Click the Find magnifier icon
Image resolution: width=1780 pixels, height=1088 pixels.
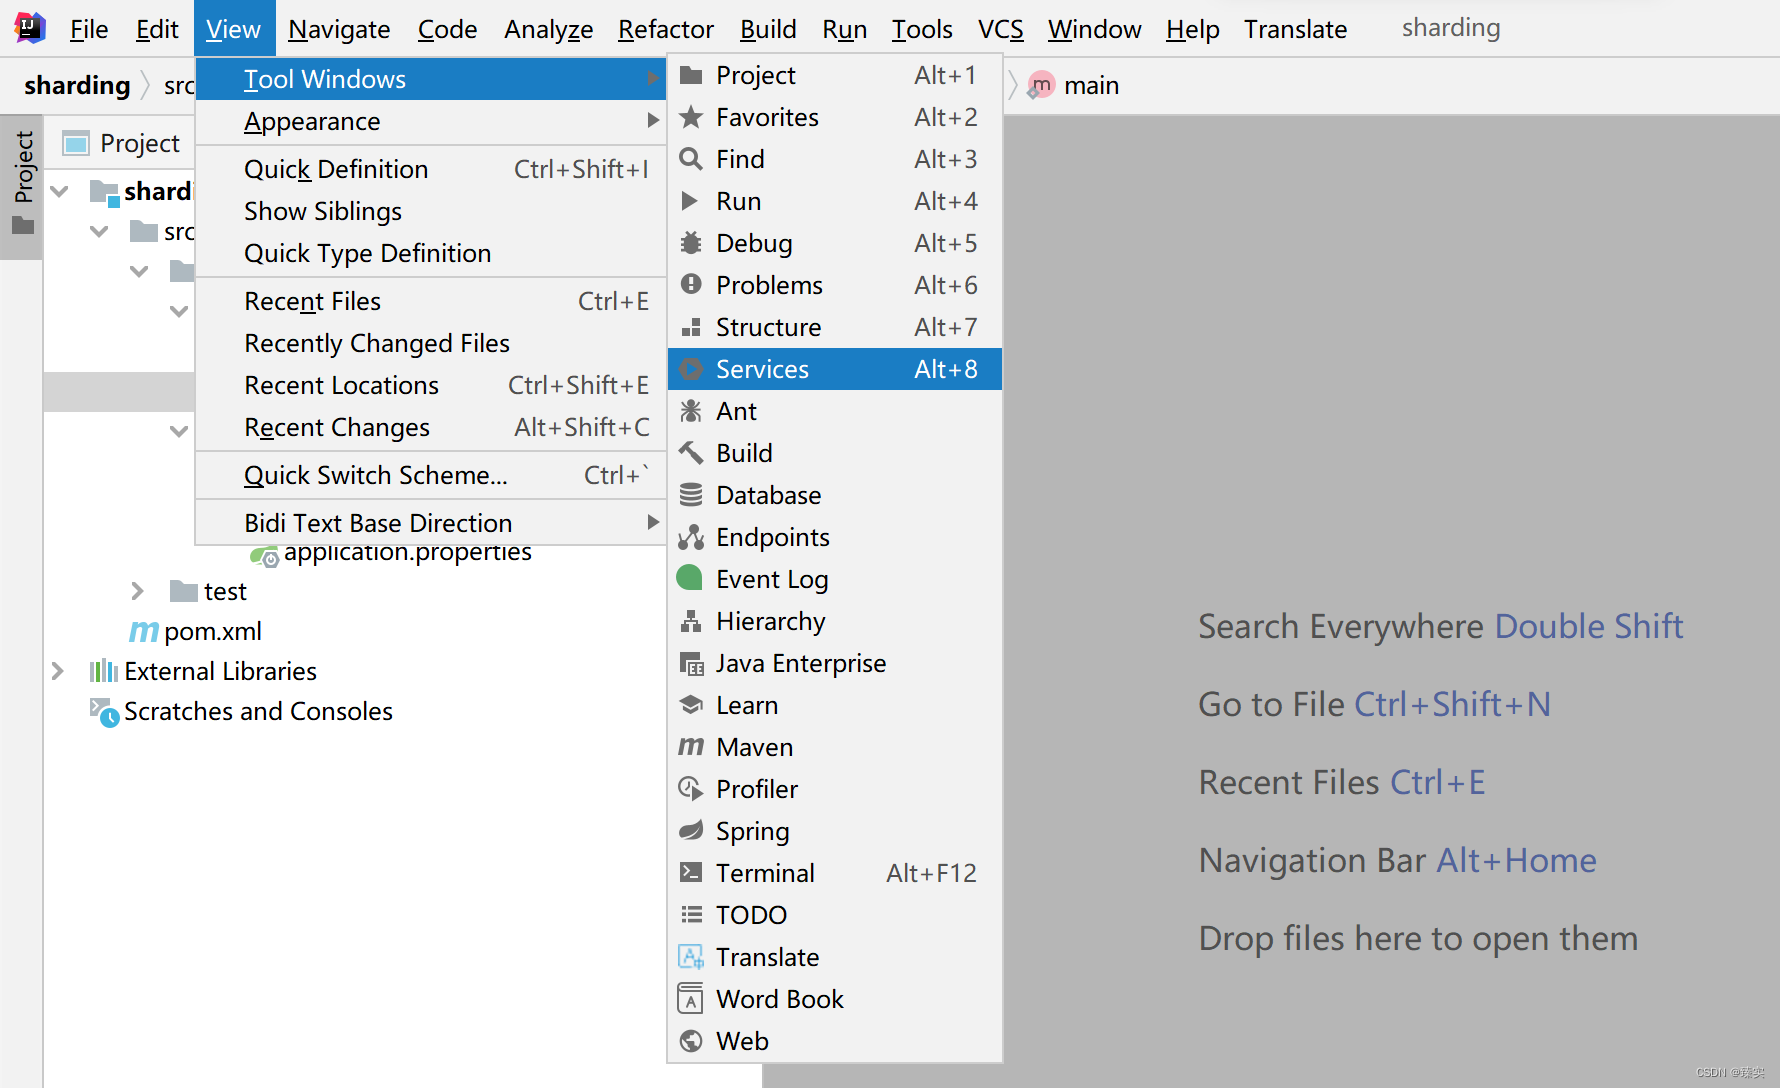tap(690, 159)
